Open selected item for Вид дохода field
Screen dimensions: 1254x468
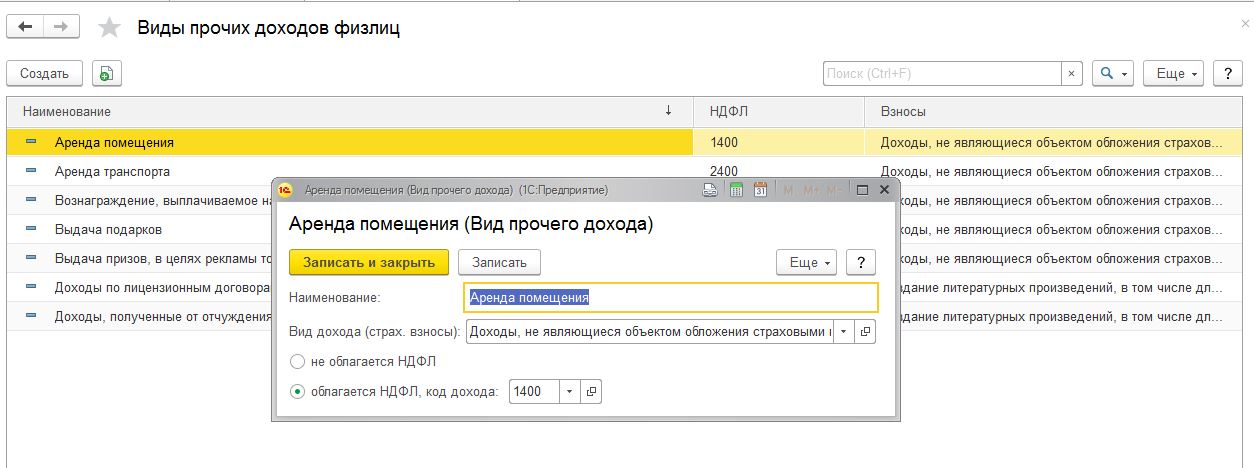coord(866,331)
